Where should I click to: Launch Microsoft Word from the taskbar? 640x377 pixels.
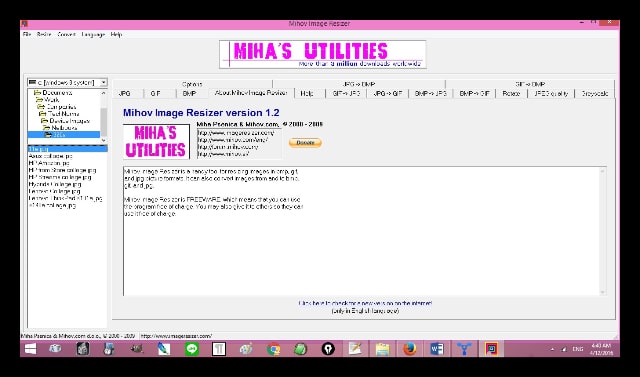coord(437,349)
